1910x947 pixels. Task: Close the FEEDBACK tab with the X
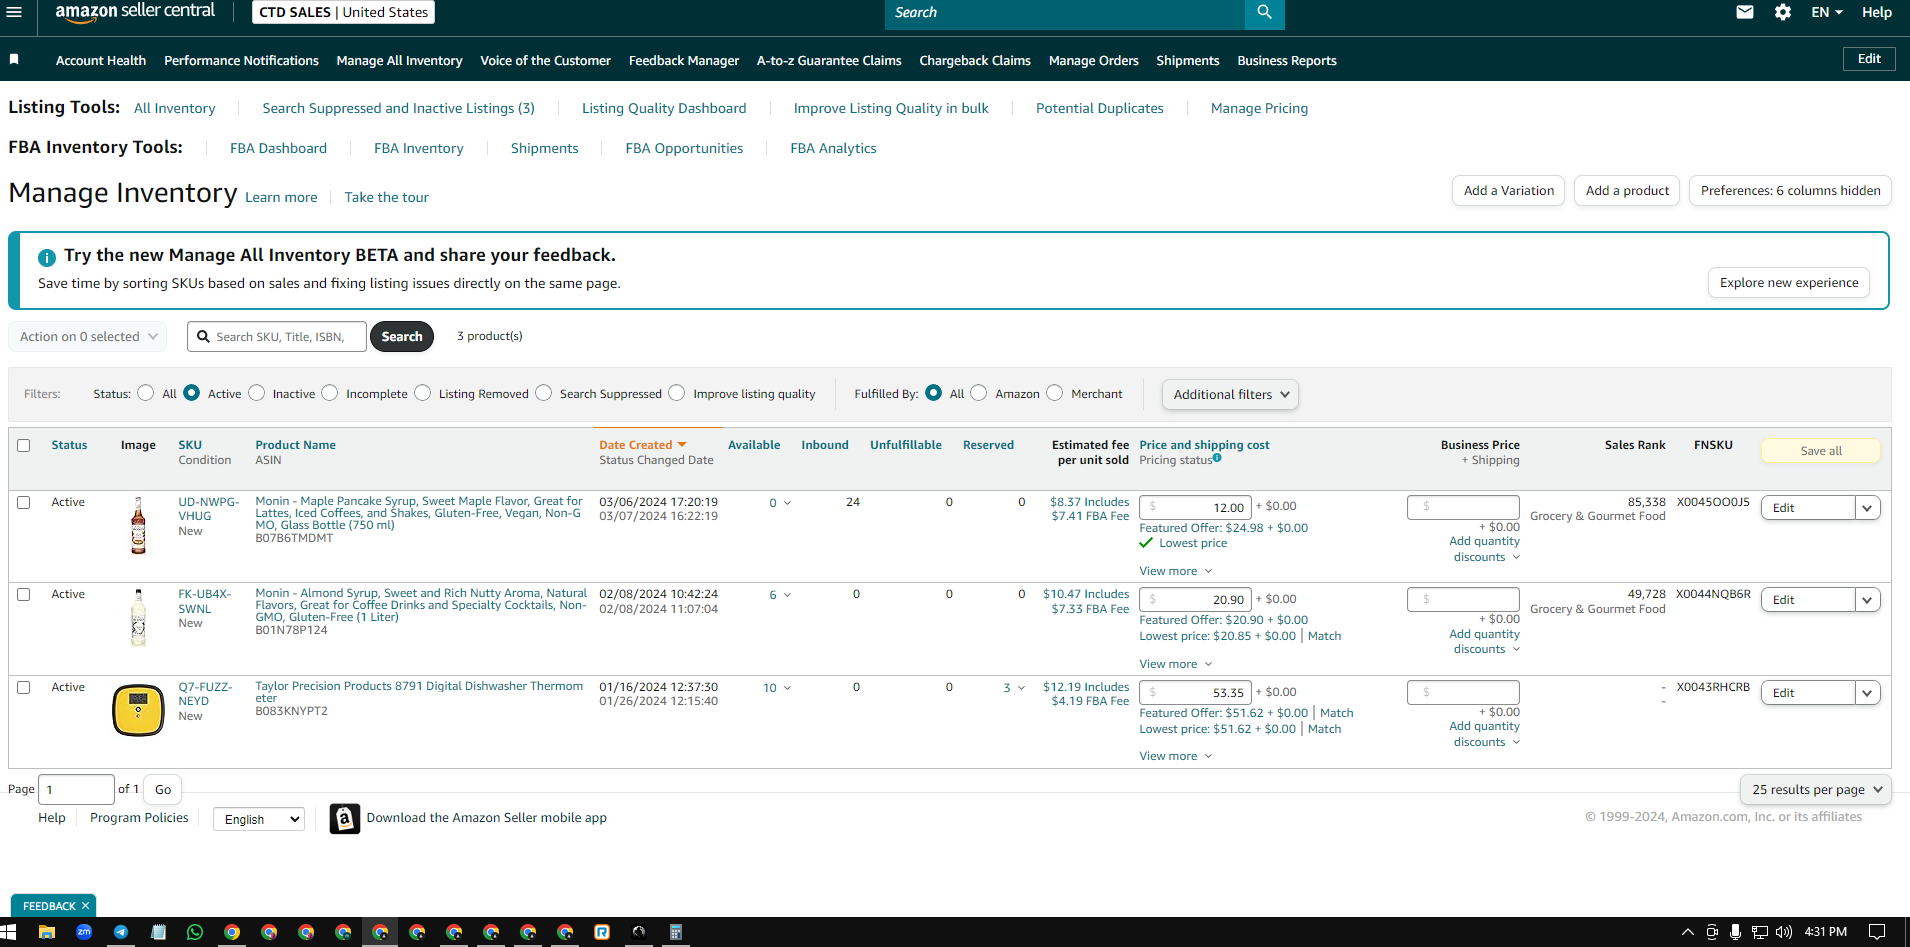[85, 906]
